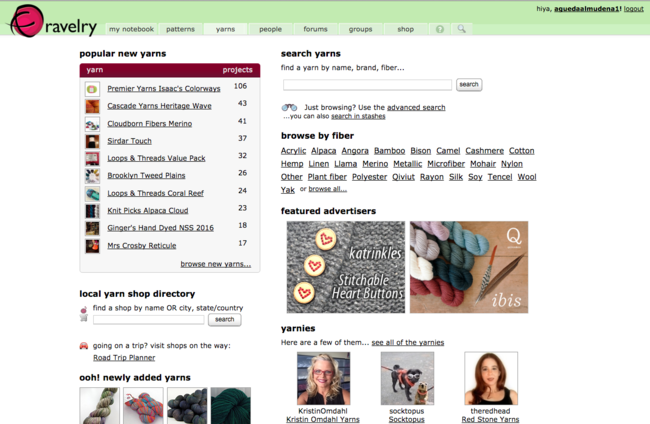Screen dimensions: 650x424
Task: Open the Red Stone Yarns link
Action: pos(490,419)
